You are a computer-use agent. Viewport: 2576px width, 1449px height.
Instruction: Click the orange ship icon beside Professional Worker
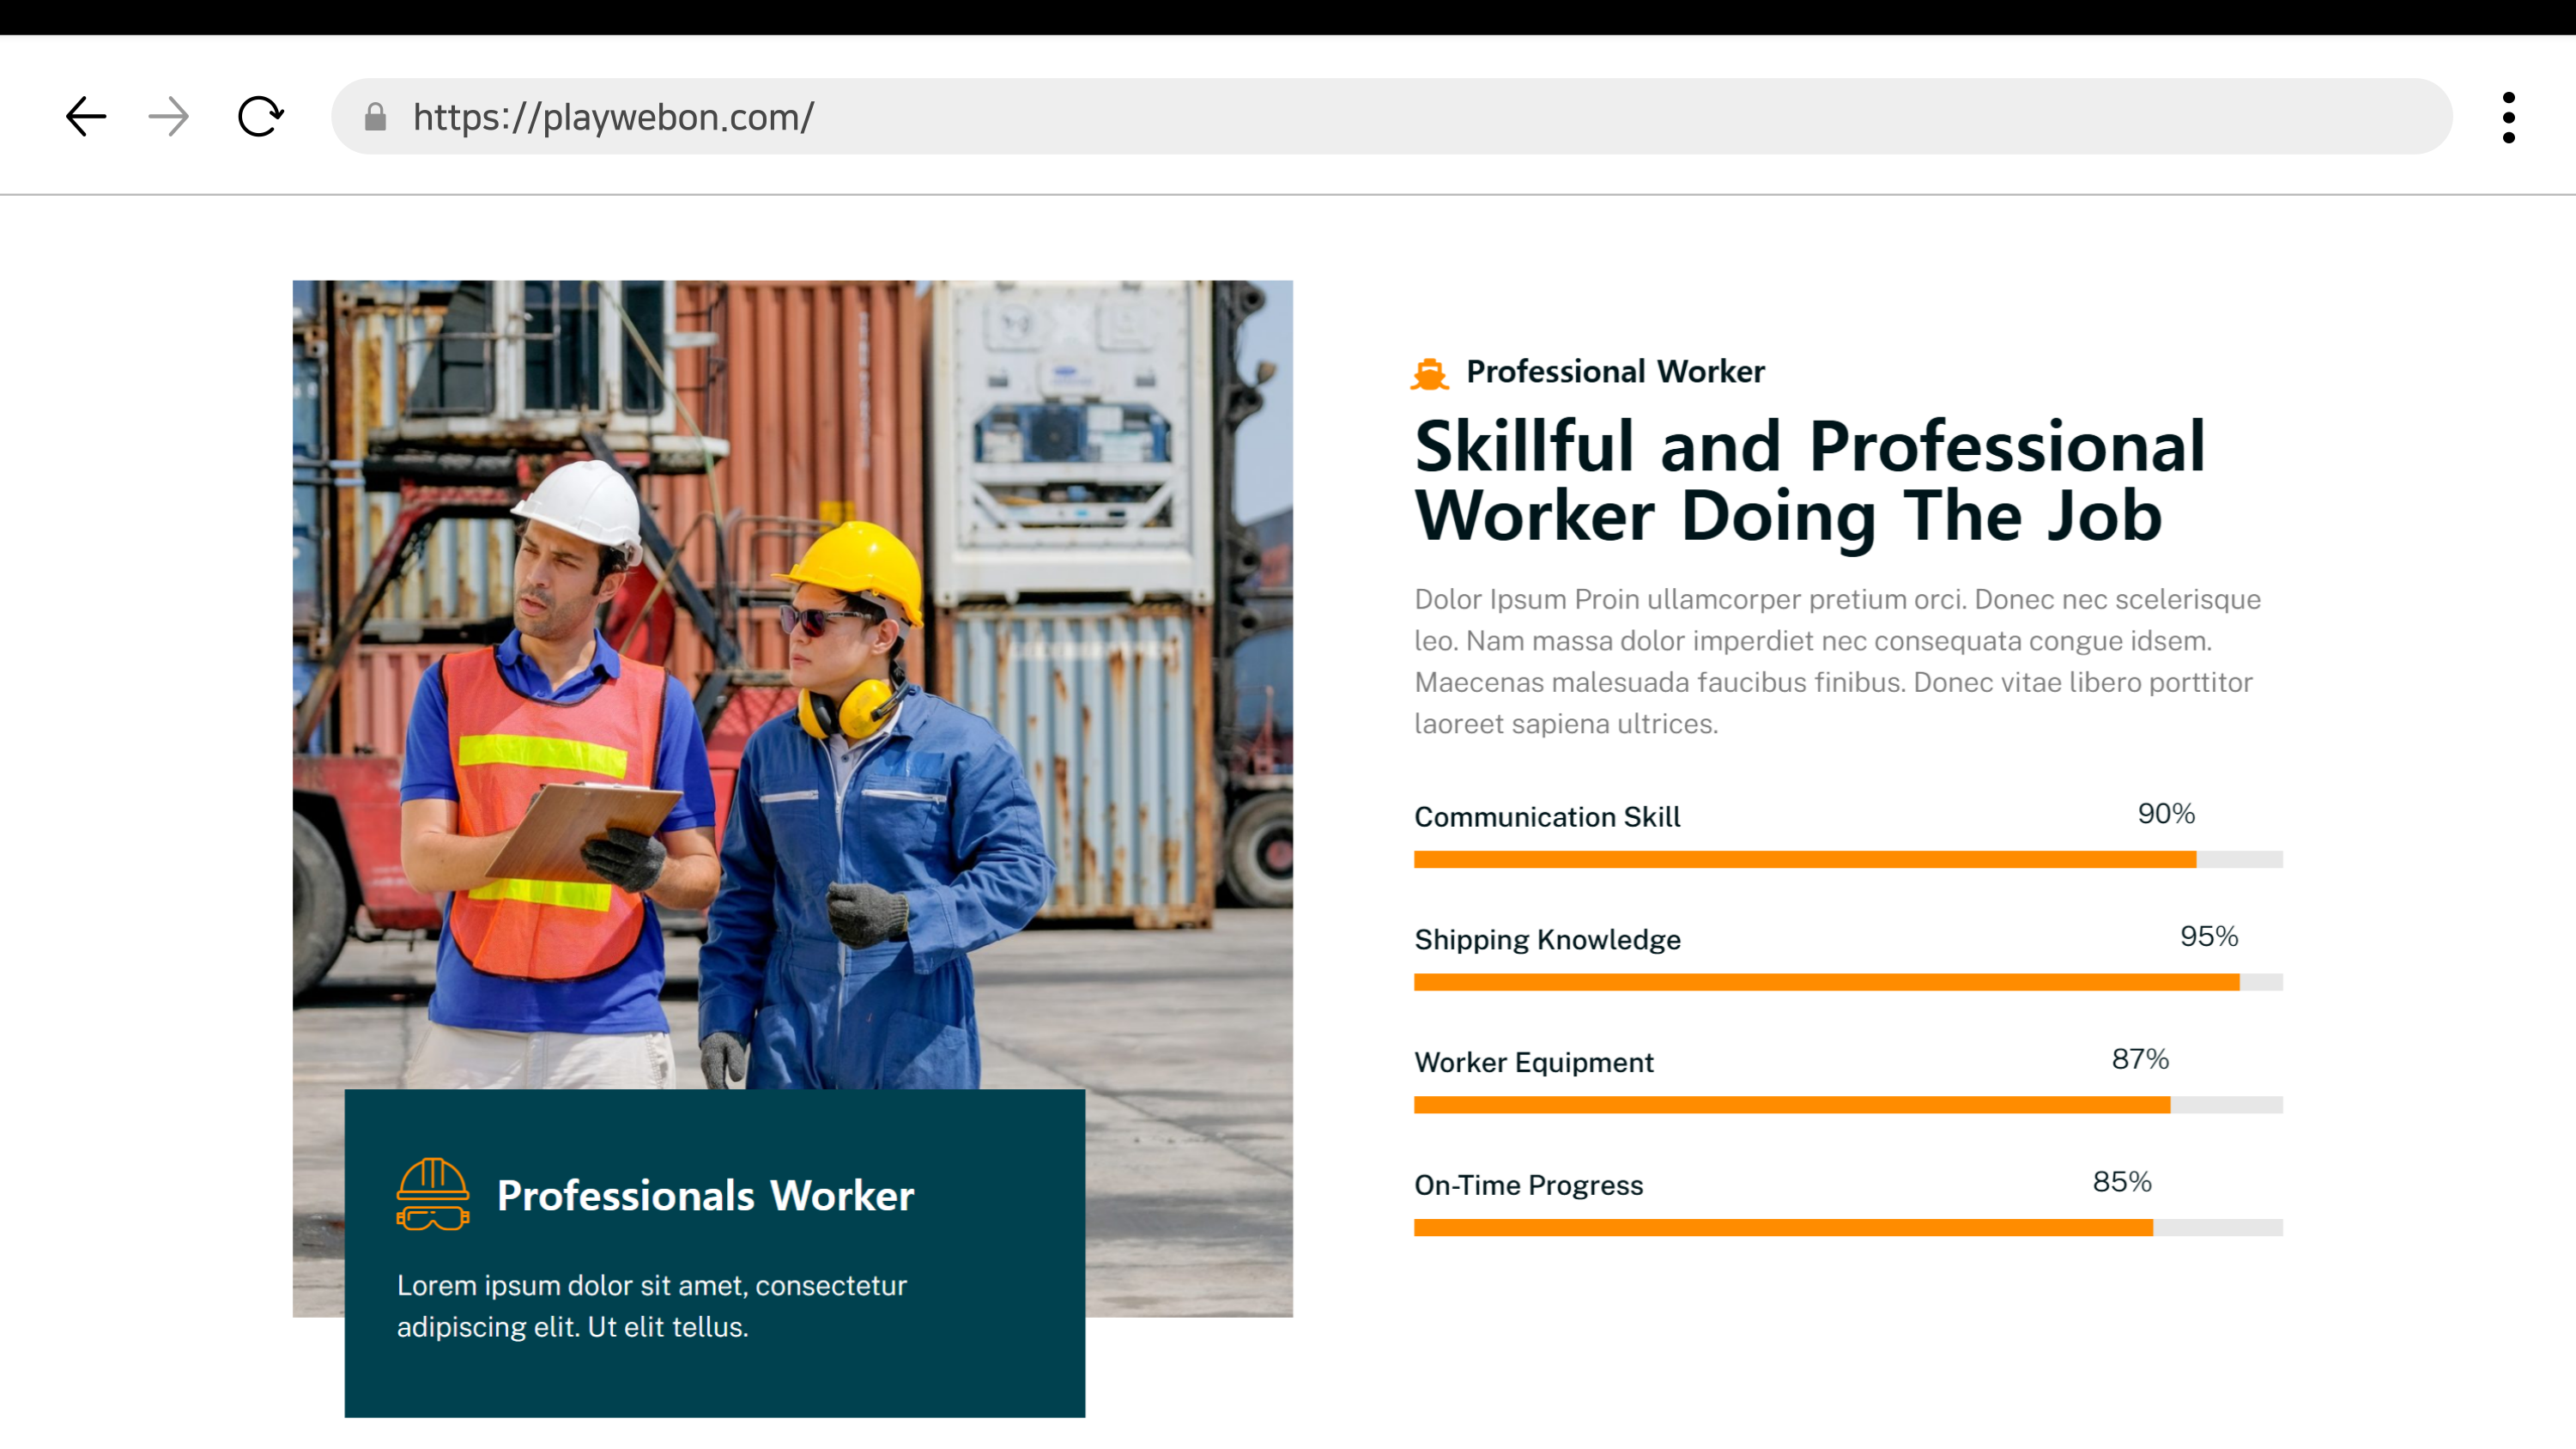pyautogui.click(x=1429, y=373)
